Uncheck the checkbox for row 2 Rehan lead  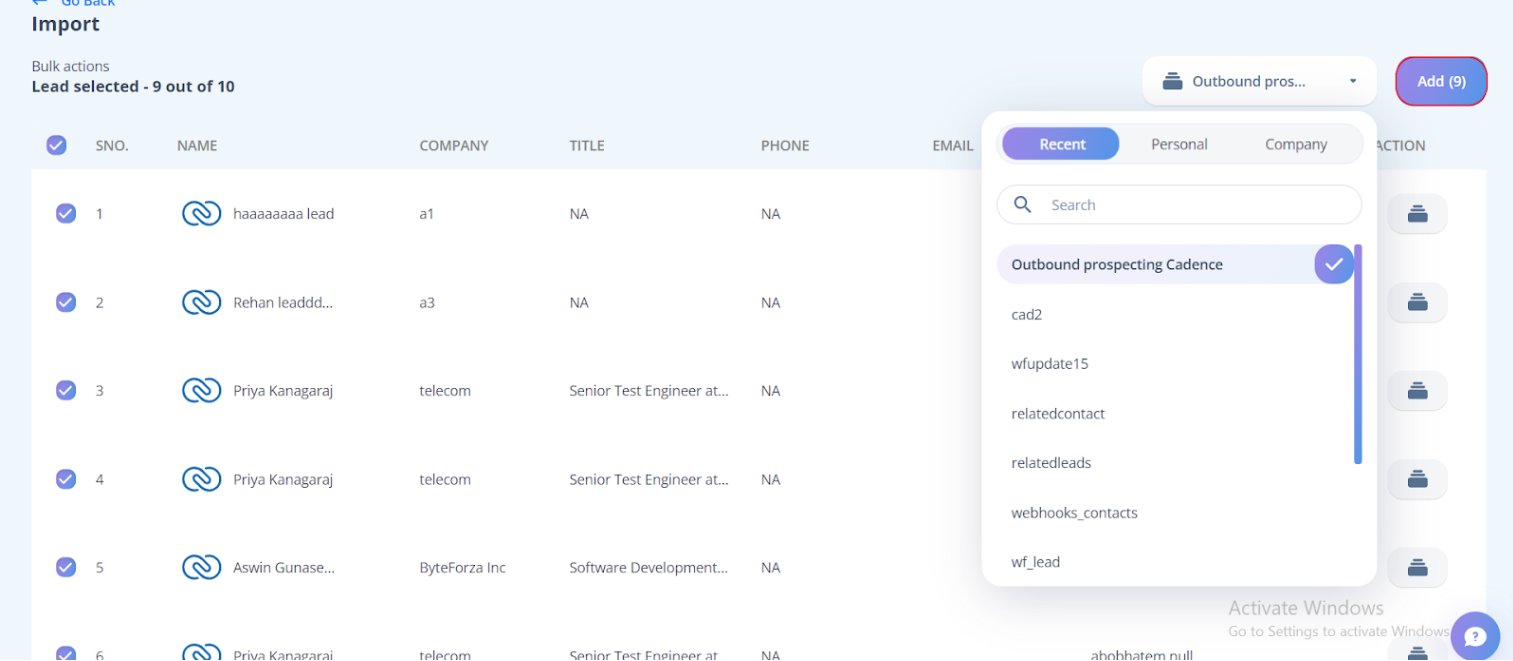(66, 302)
